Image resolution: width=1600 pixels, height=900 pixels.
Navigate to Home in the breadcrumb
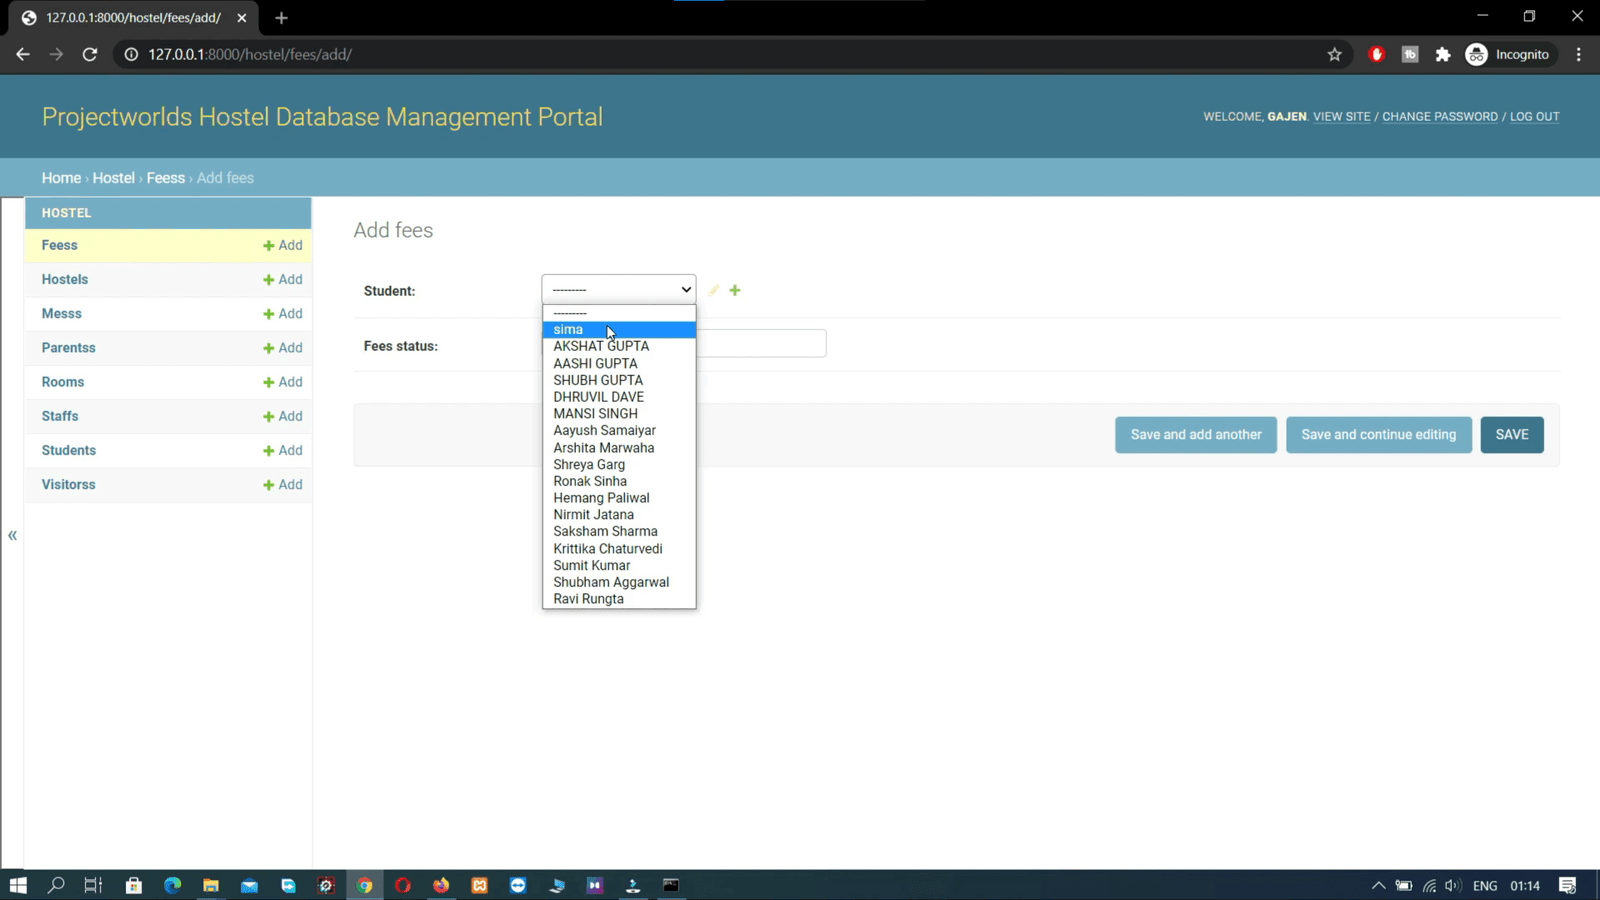(x=61, y=178)
